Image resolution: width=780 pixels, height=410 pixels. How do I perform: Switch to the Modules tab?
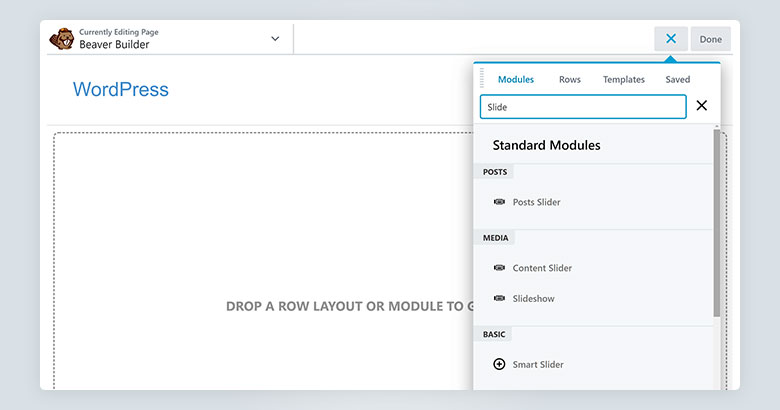(x=516, y=80)
